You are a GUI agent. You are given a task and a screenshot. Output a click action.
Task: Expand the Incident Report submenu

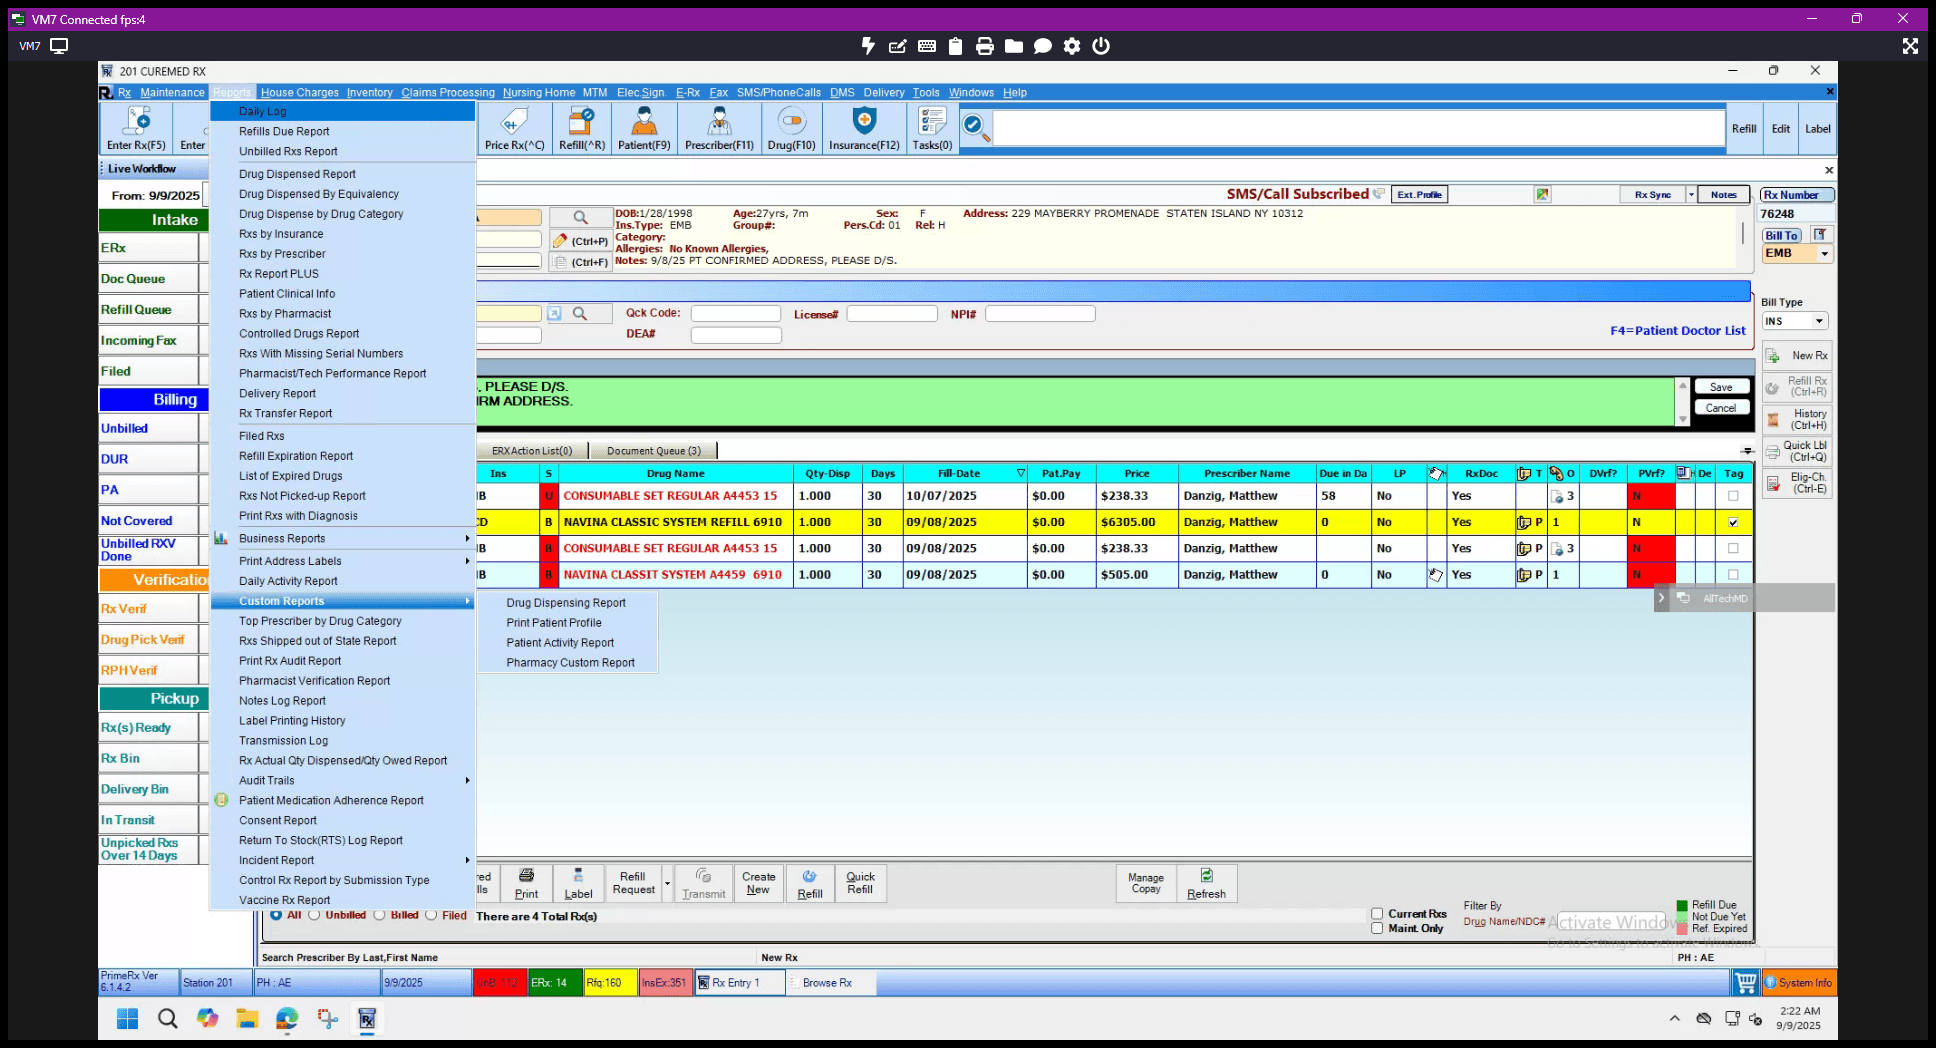coord(342,860)
